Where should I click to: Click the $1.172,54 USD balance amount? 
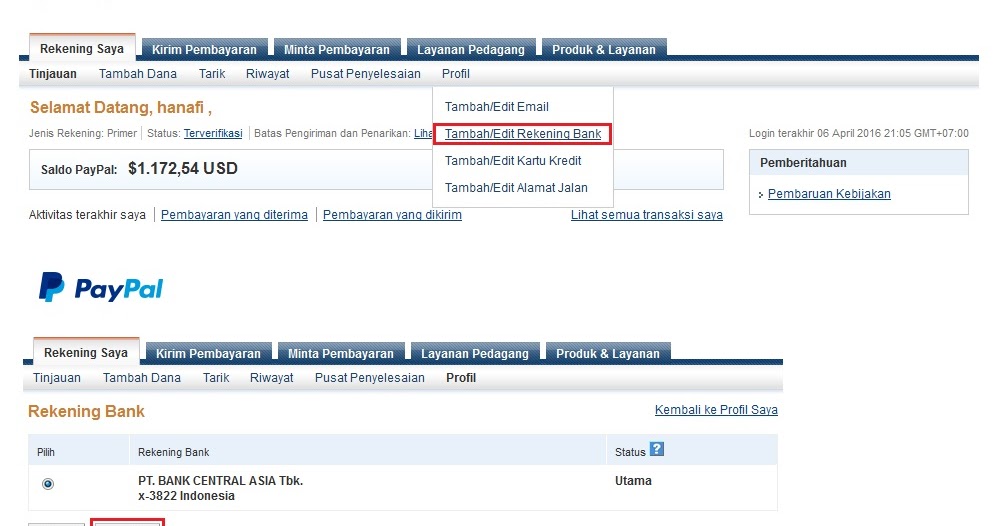(x=183, y=168)
